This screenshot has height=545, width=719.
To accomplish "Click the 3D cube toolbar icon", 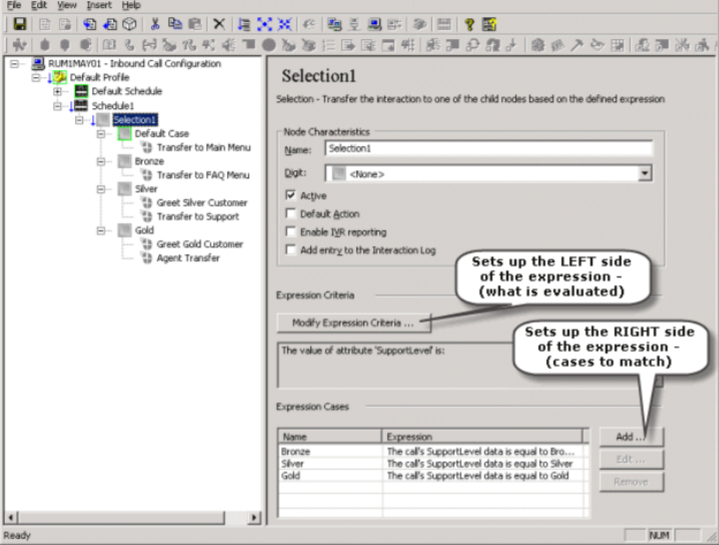I will pos(130,23).
